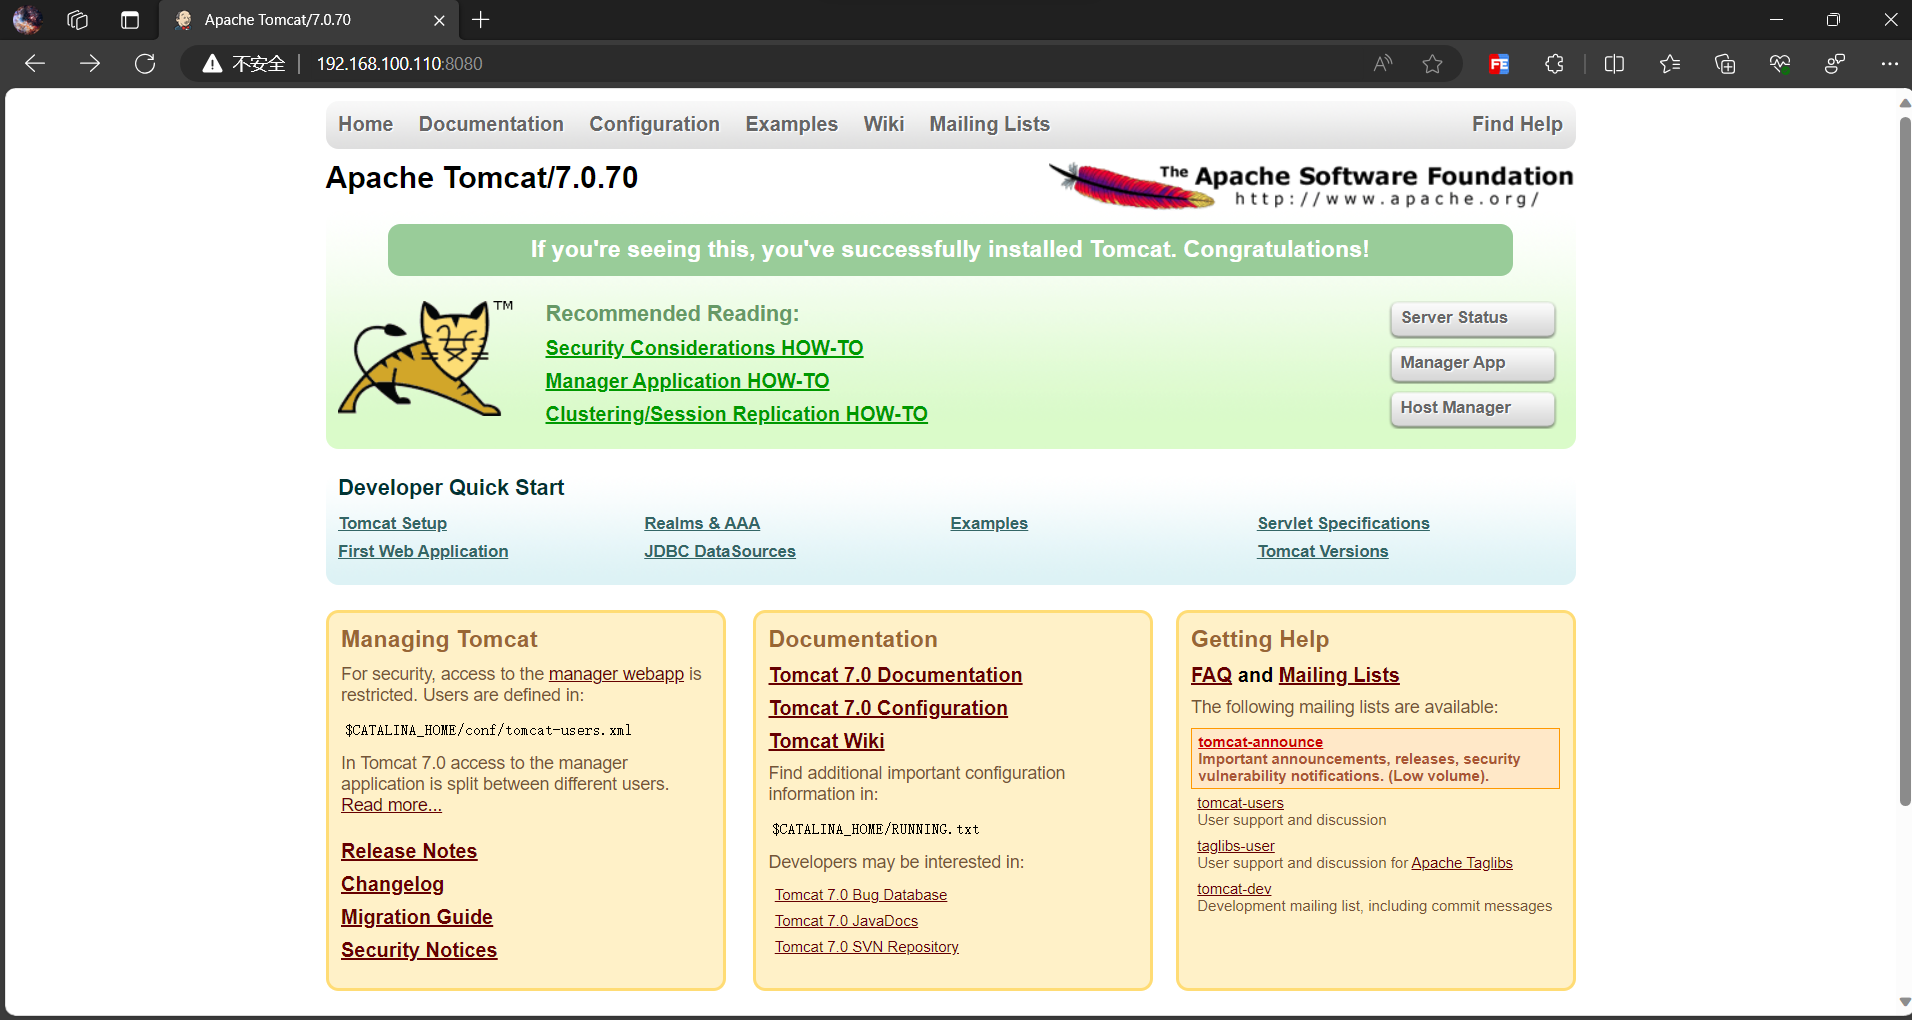Viewport: 1912px width, 1020px height.
Task: Open the Release Notes link
Action: (x=409, y=851)
